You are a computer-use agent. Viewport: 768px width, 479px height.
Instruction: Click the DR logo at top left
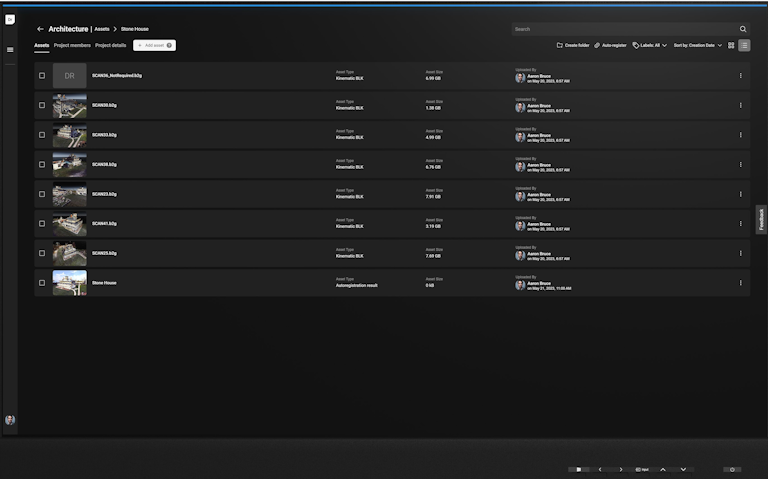(10, 19)
